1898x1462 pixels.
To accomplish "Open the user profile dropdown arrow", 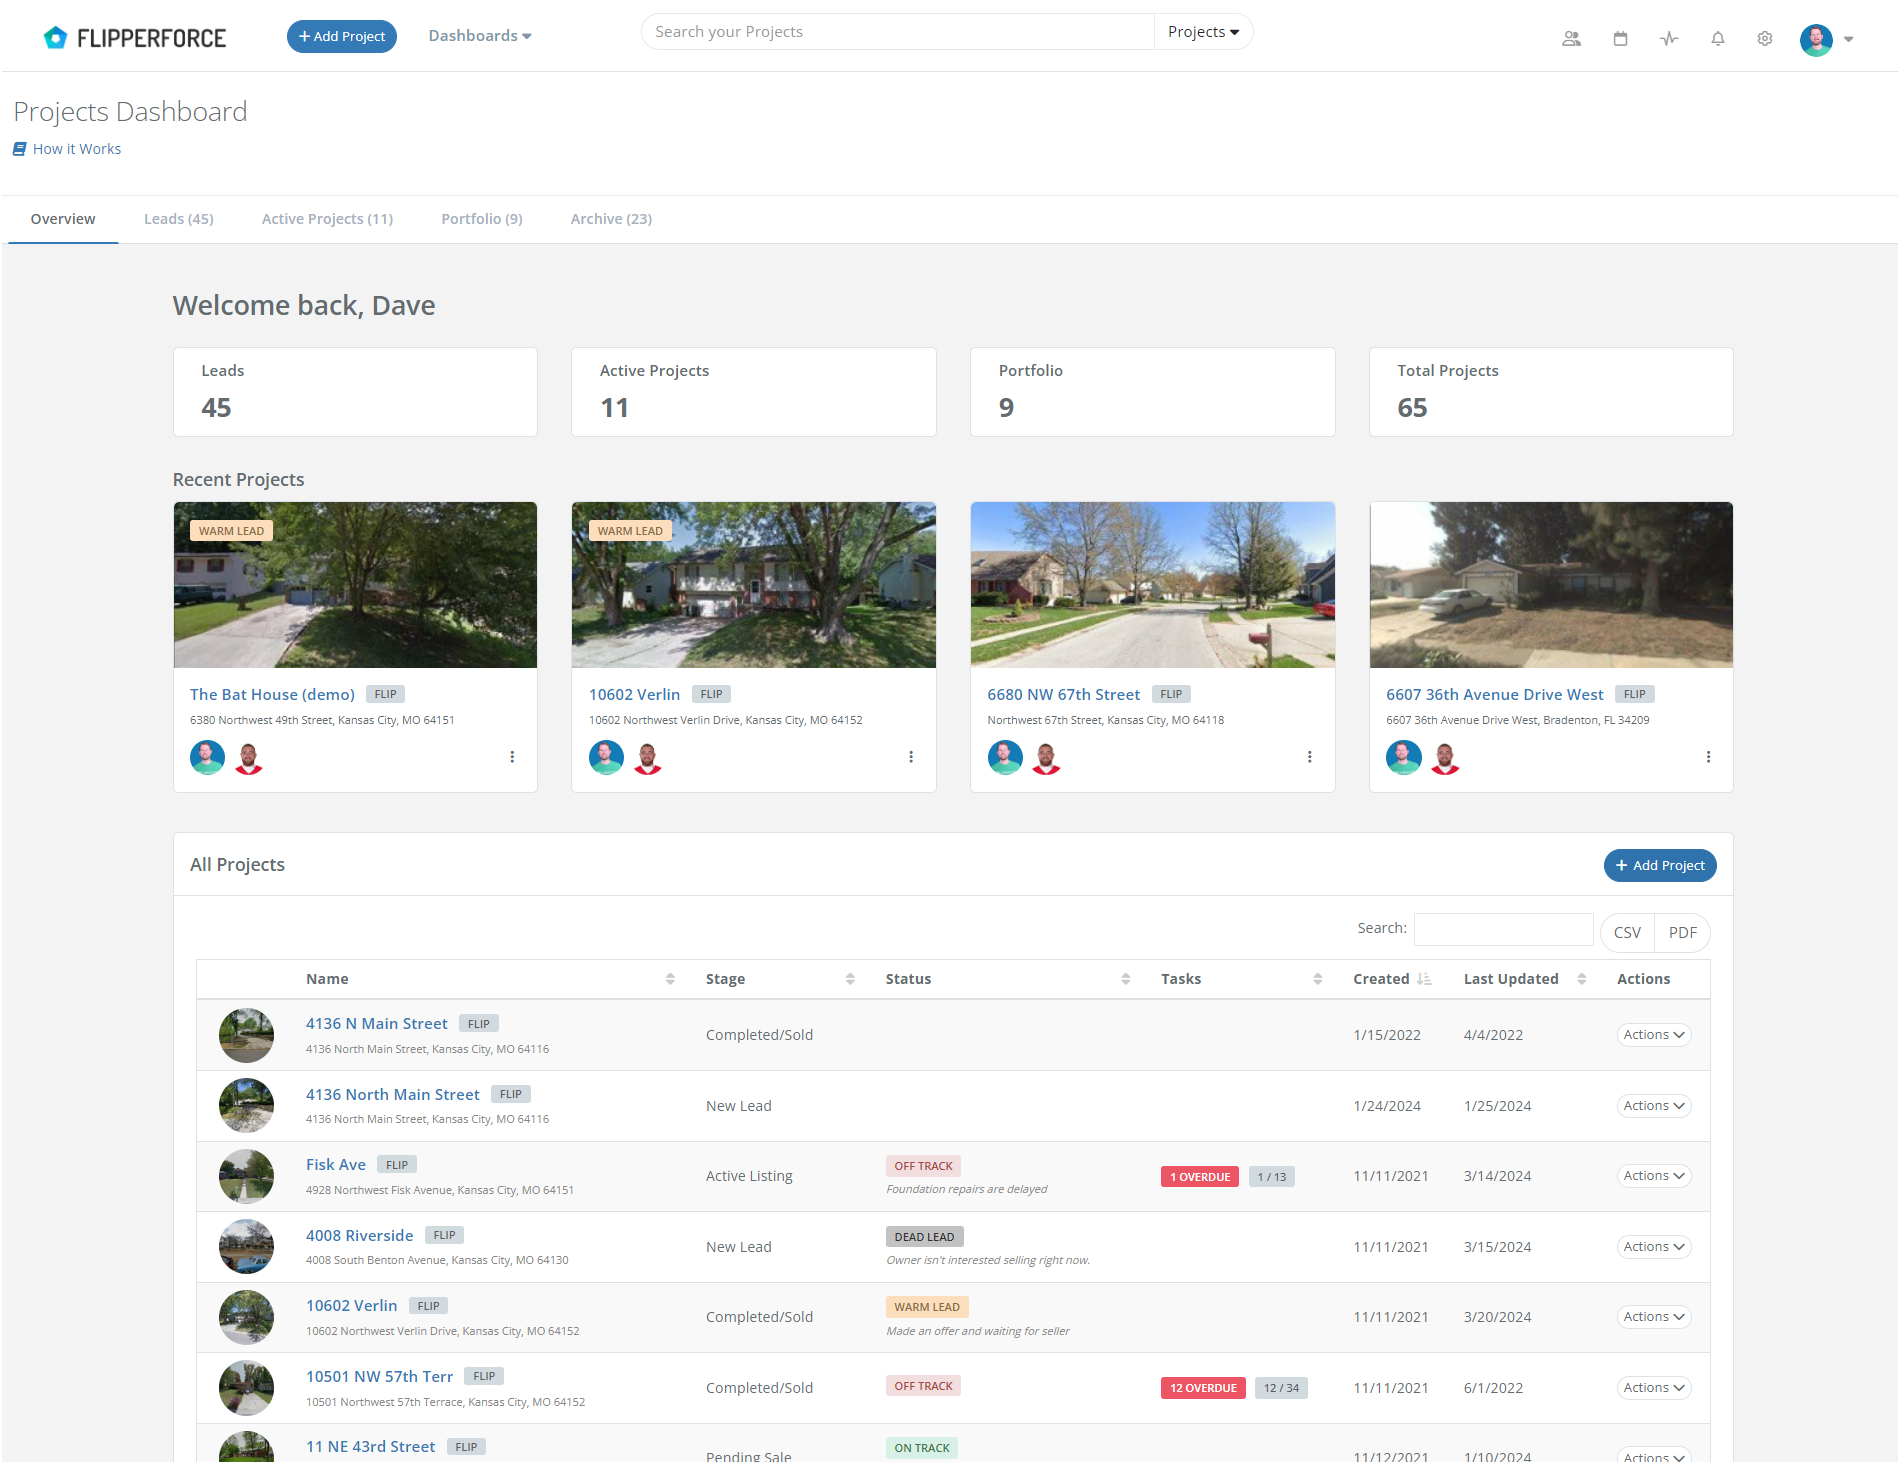I will point(1847,40).
